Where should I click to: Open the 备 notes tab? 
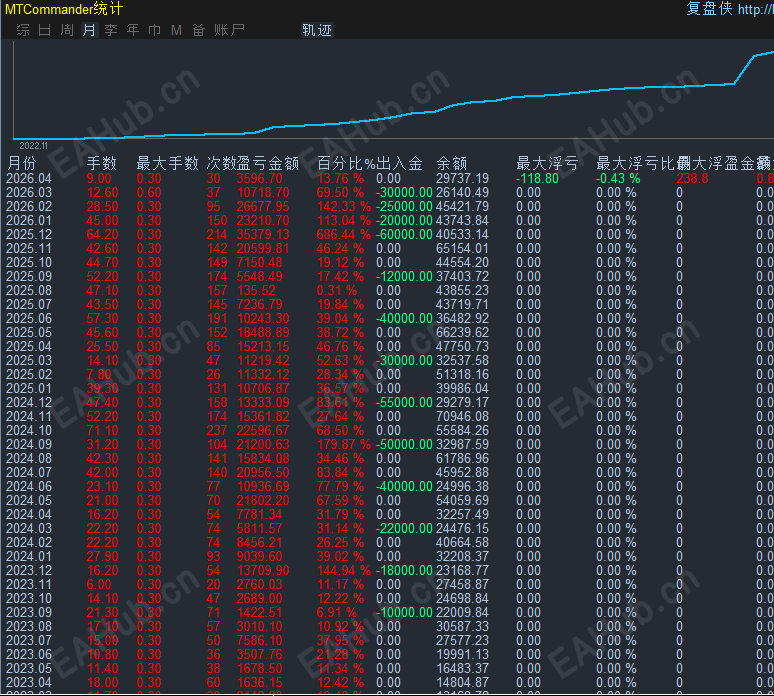pyautogui.click(x=198, y=30)
